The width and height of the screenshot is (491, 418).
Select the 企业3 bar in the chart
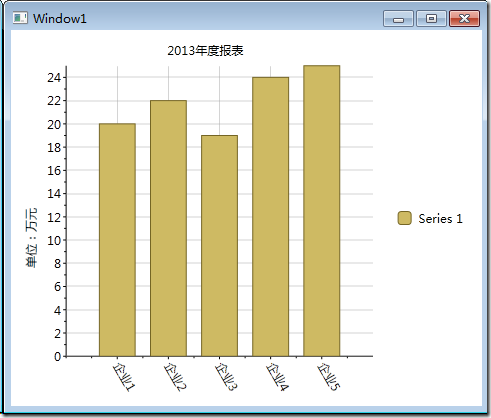(x=219, y=246)
